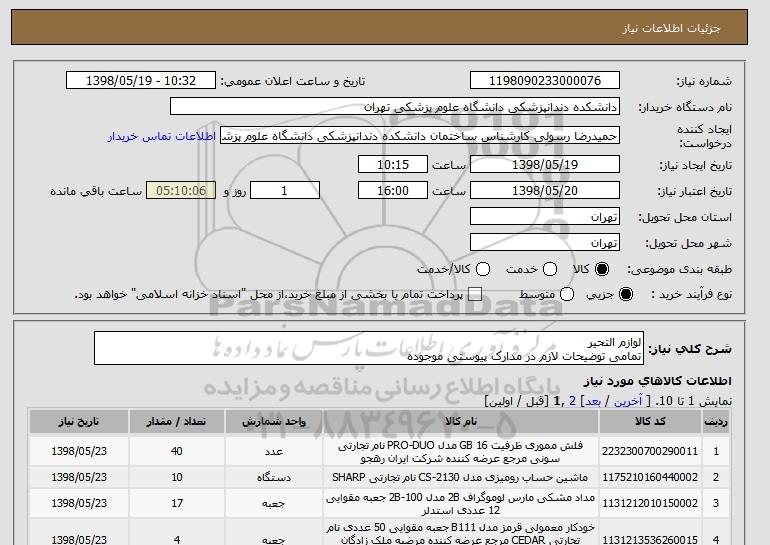Image resolution: width=770 pixels, height=545 pixels.
Task: Click product code 2232300700290011
Action: (650, 451)
